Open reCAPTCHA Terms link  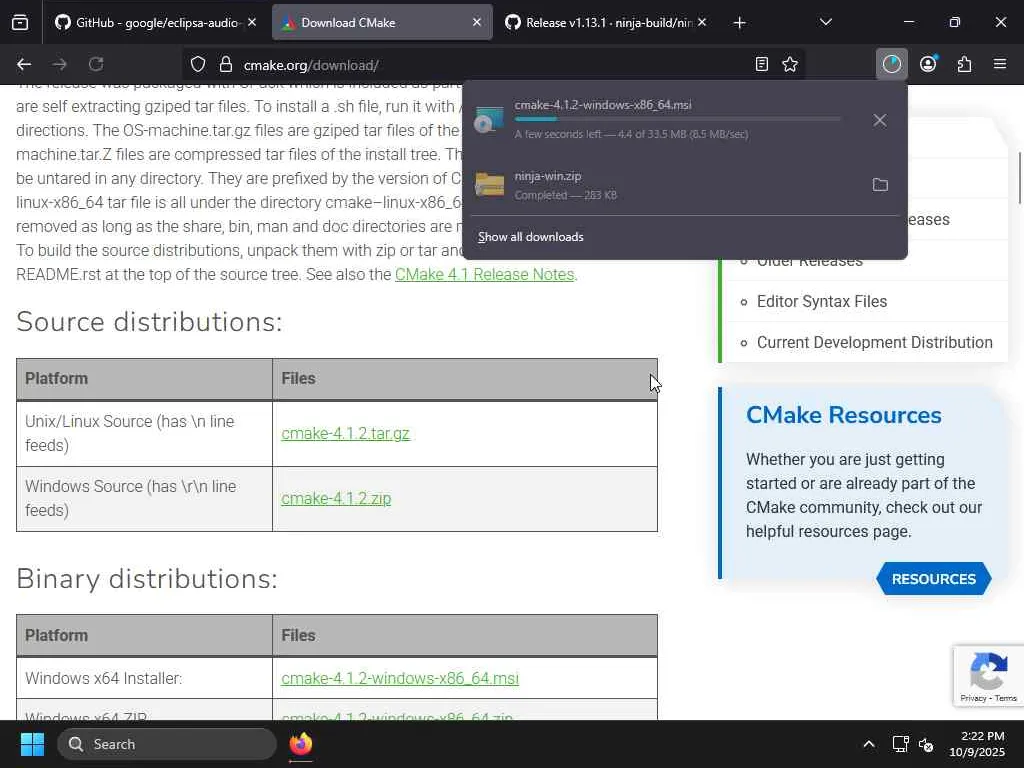click(1006, 698)
